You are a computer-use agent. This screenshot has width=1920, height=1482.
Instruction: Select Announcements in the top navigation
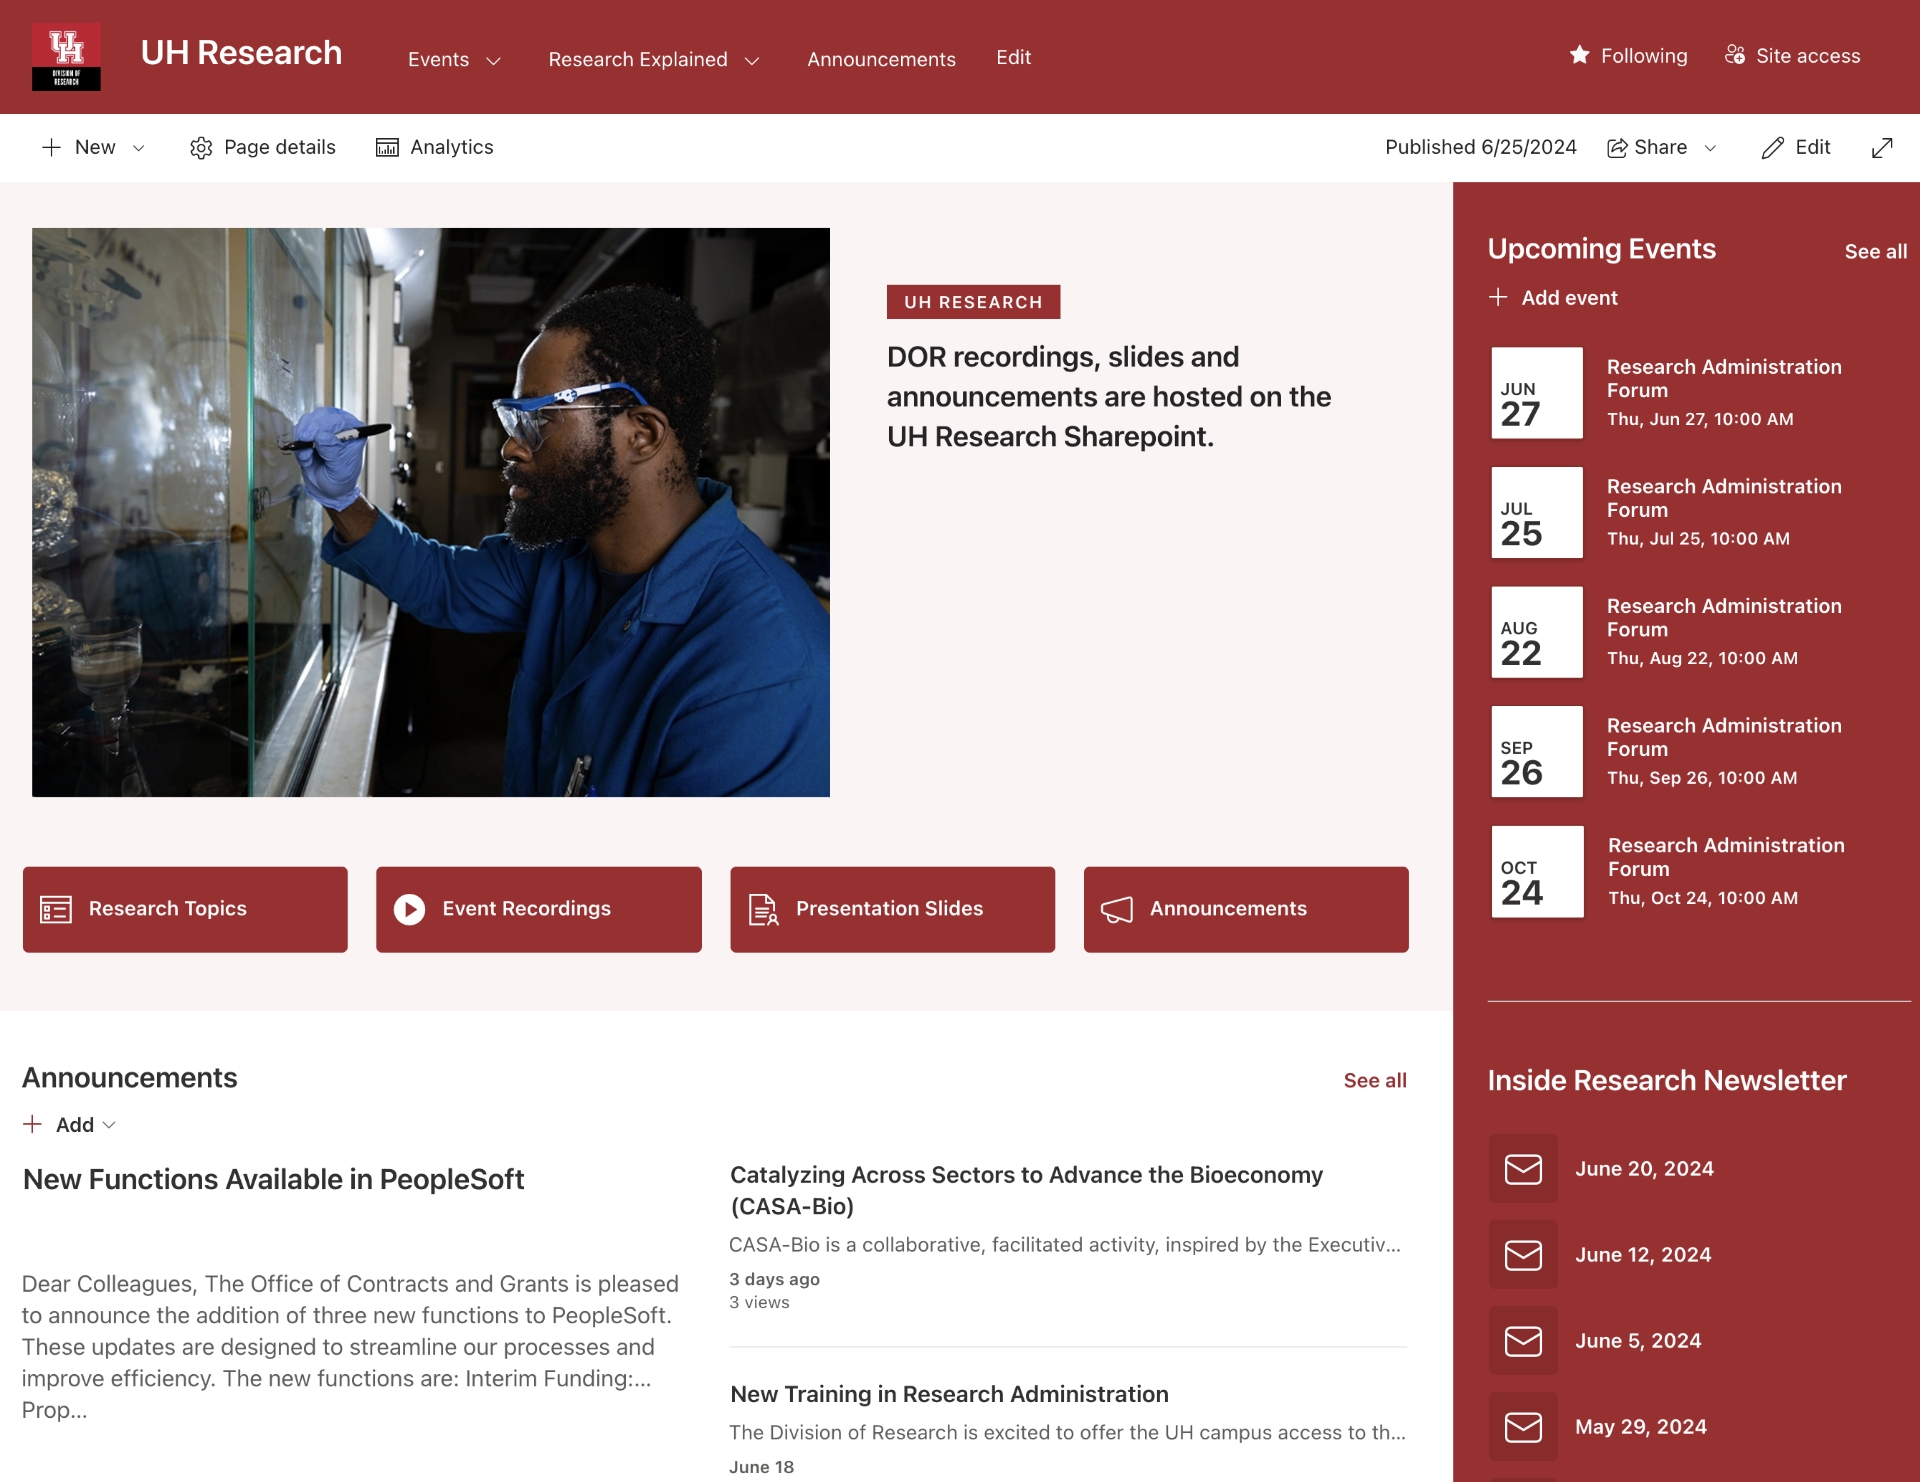(x=881, y=59)
